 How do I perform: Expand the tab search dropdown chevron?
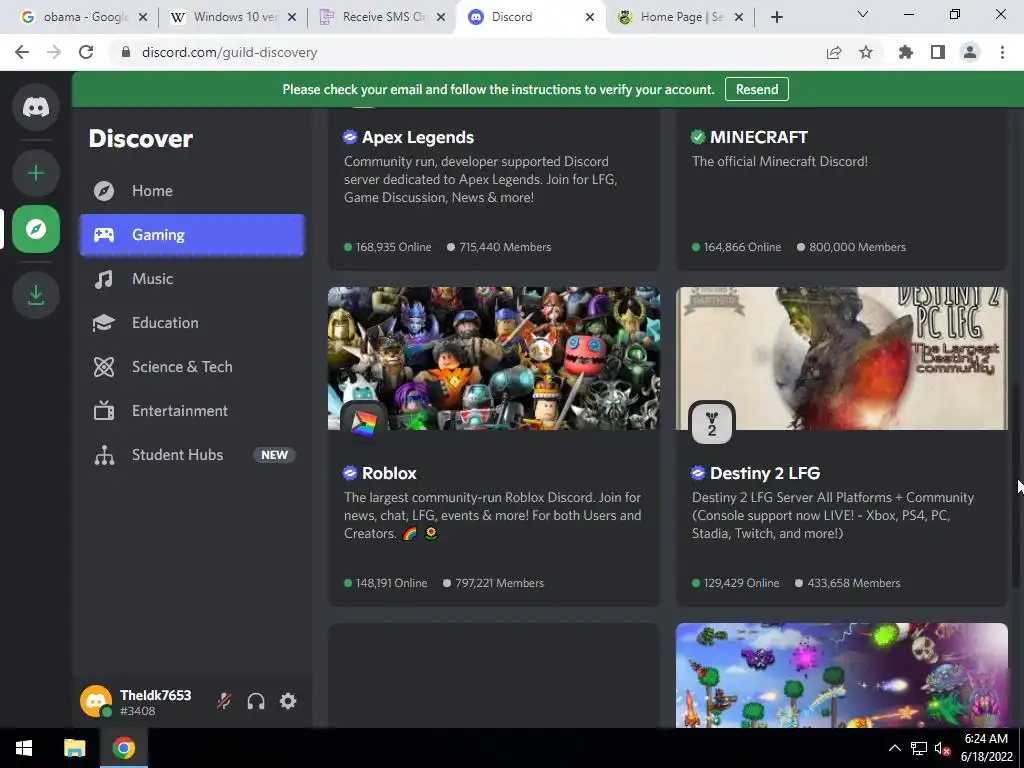click(863, 14)
